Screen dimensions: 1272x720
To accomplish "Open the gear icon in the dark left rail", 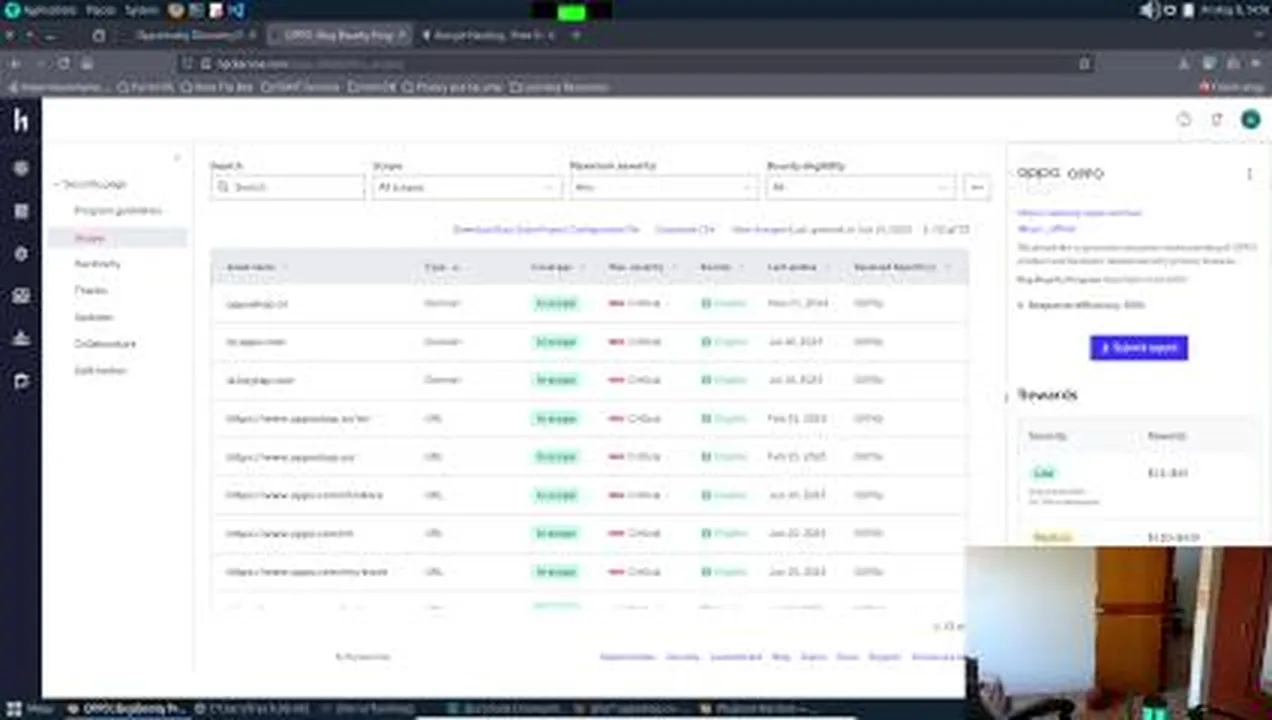I will click(21, 254).
